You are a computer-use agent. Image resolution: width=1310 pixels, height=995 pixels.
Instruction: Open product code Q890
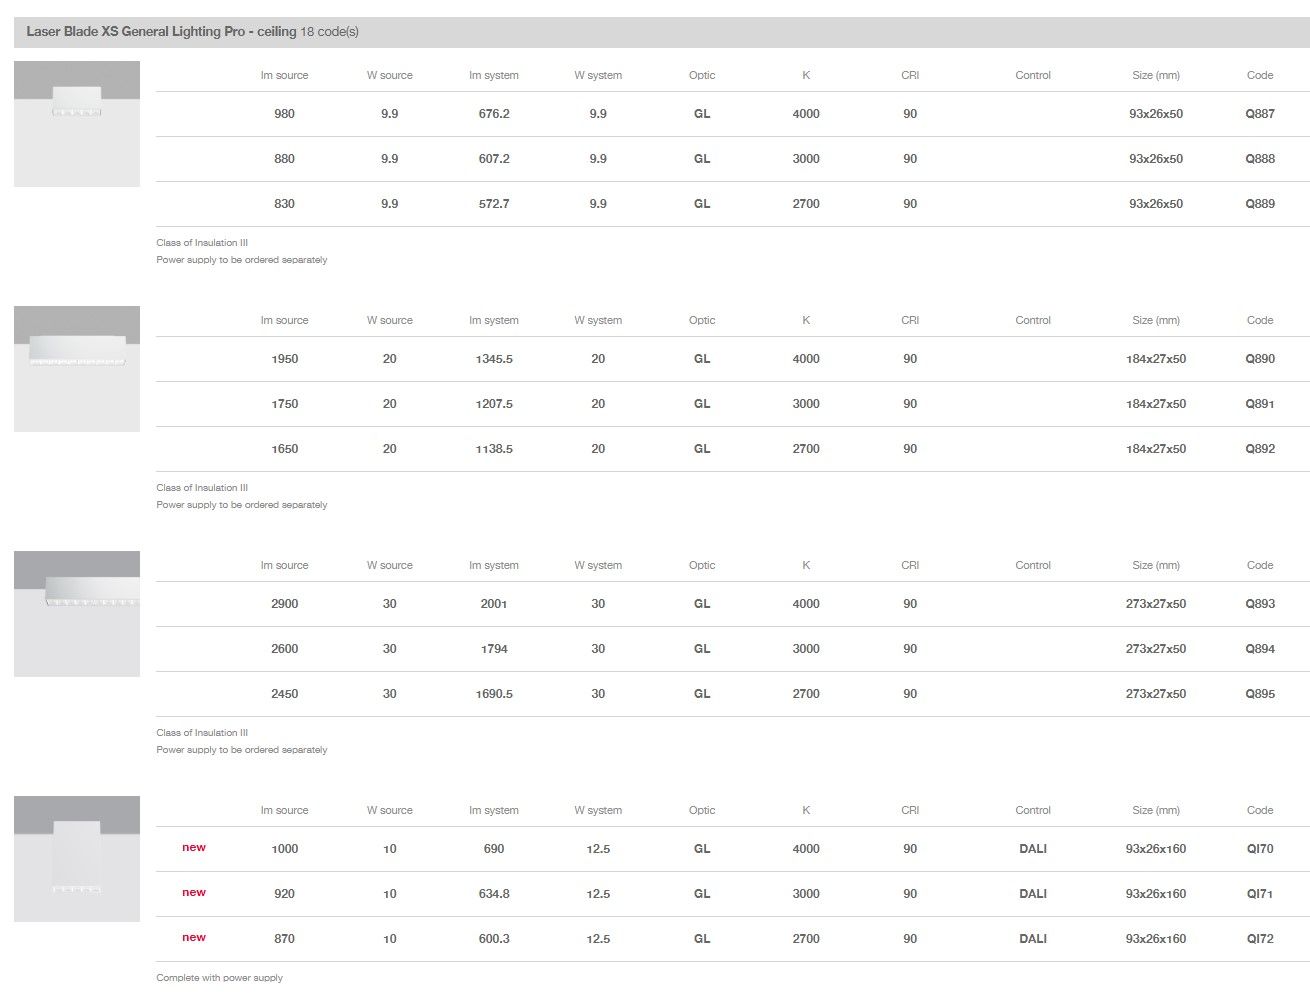coord(1259,359)
